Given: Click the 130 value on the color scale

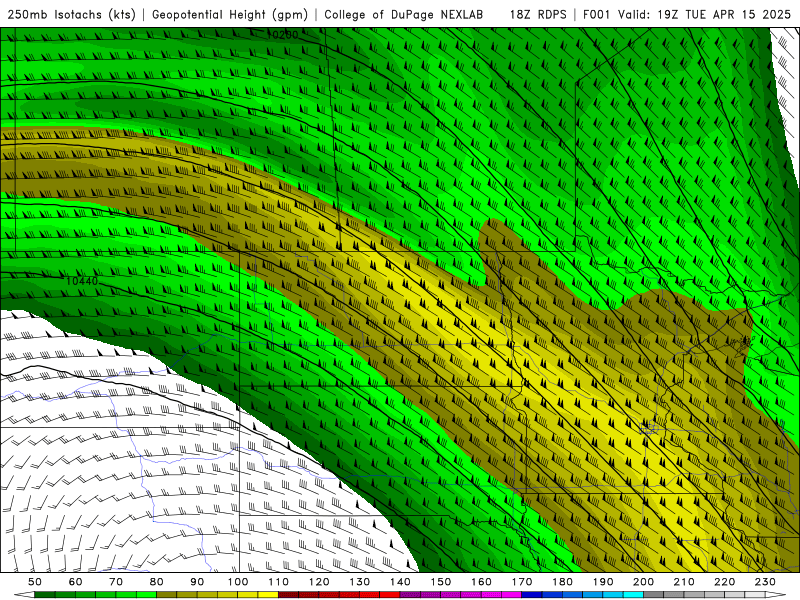Looking at the screenshot, I should (360, 582).
